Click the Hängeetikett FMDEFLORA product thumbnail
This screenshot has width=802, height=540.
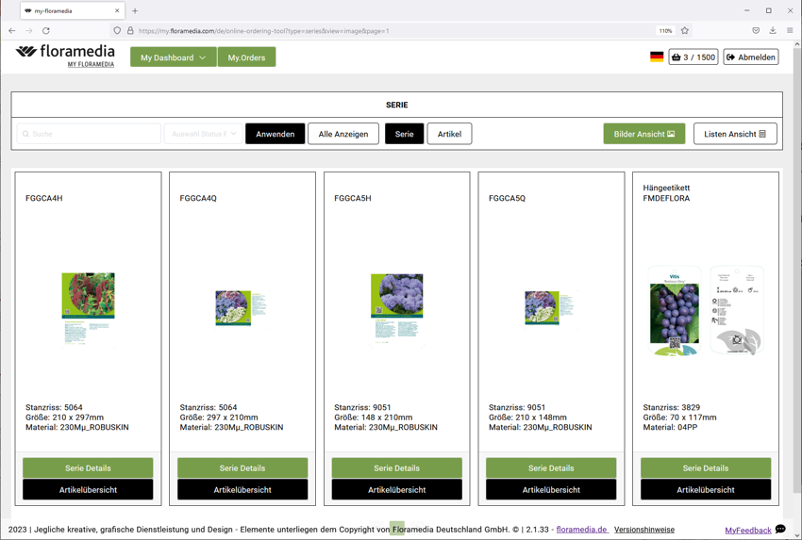(705, 310)
